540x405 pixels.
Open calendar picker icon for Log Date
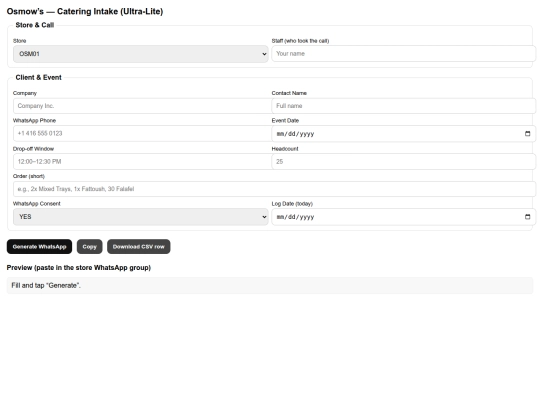(x=527, y=217)
